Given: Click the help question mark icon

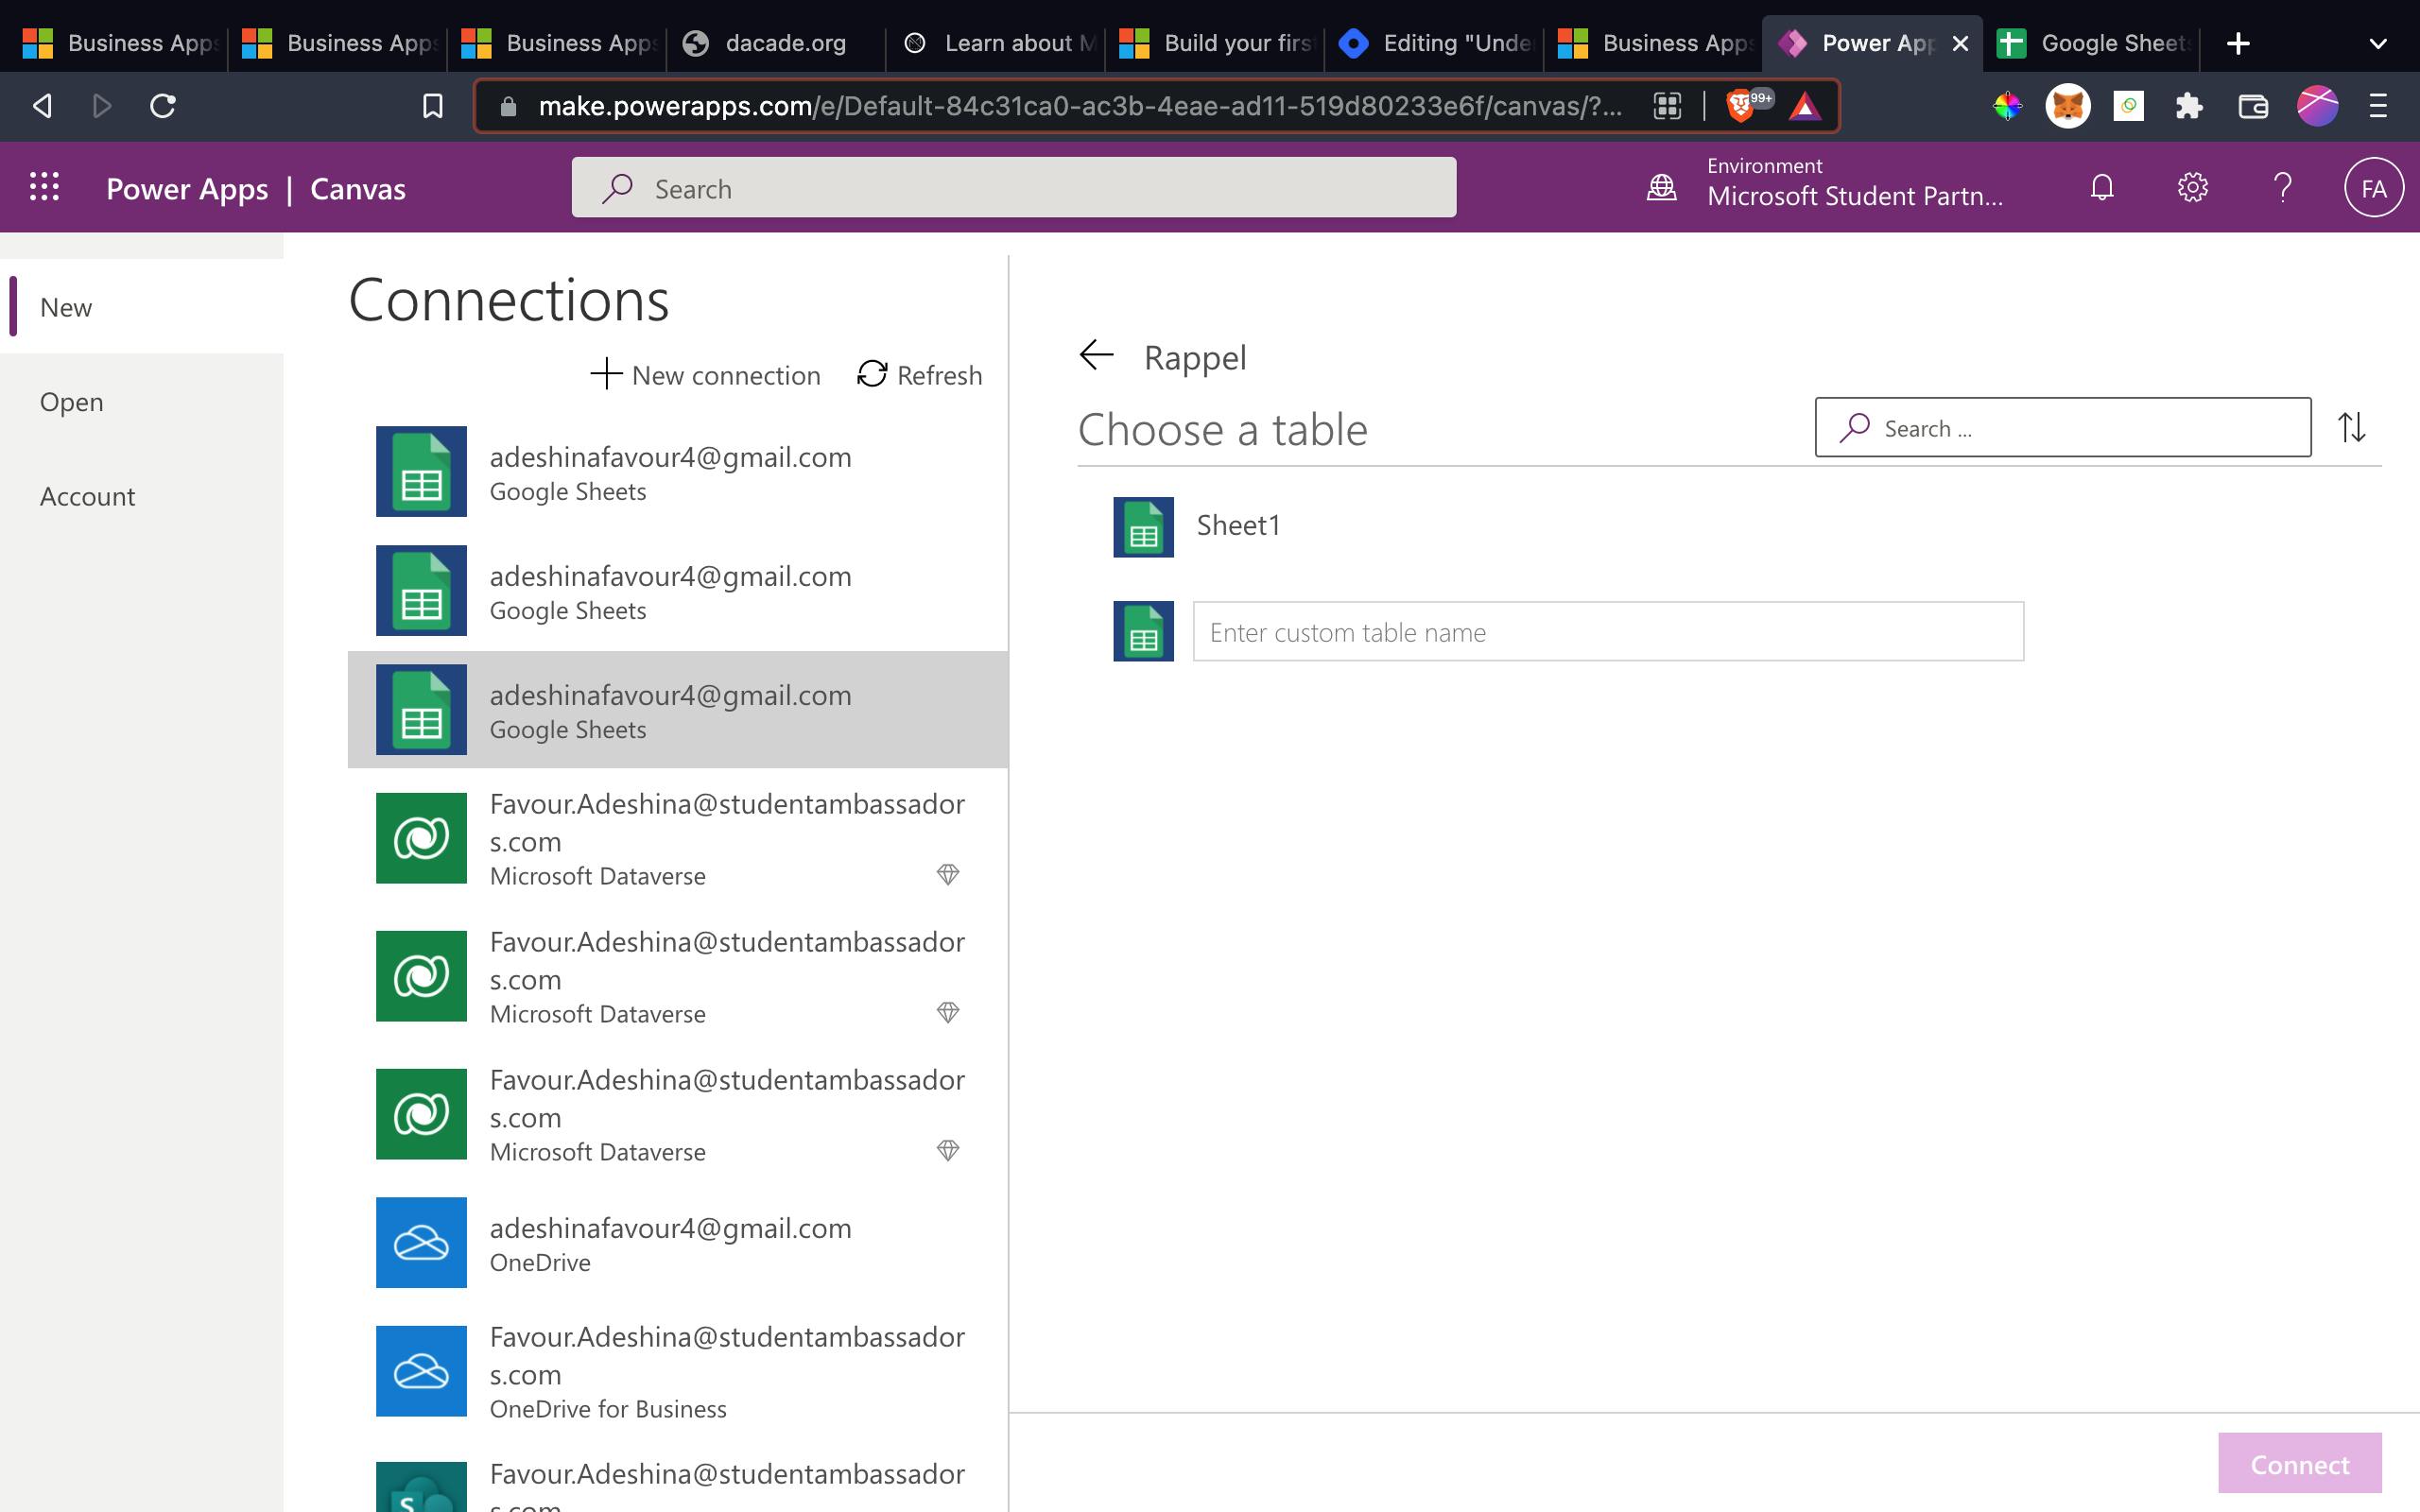Looking at the screenshot, I should click(x=2283, y=187).
